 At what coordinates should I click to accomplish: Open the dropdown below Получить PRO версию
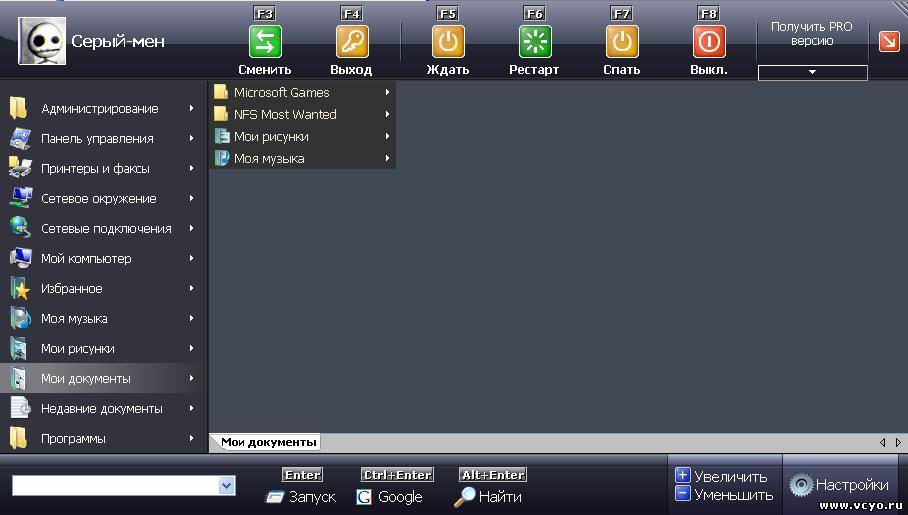pyautogui.click(x=812, y=72)
